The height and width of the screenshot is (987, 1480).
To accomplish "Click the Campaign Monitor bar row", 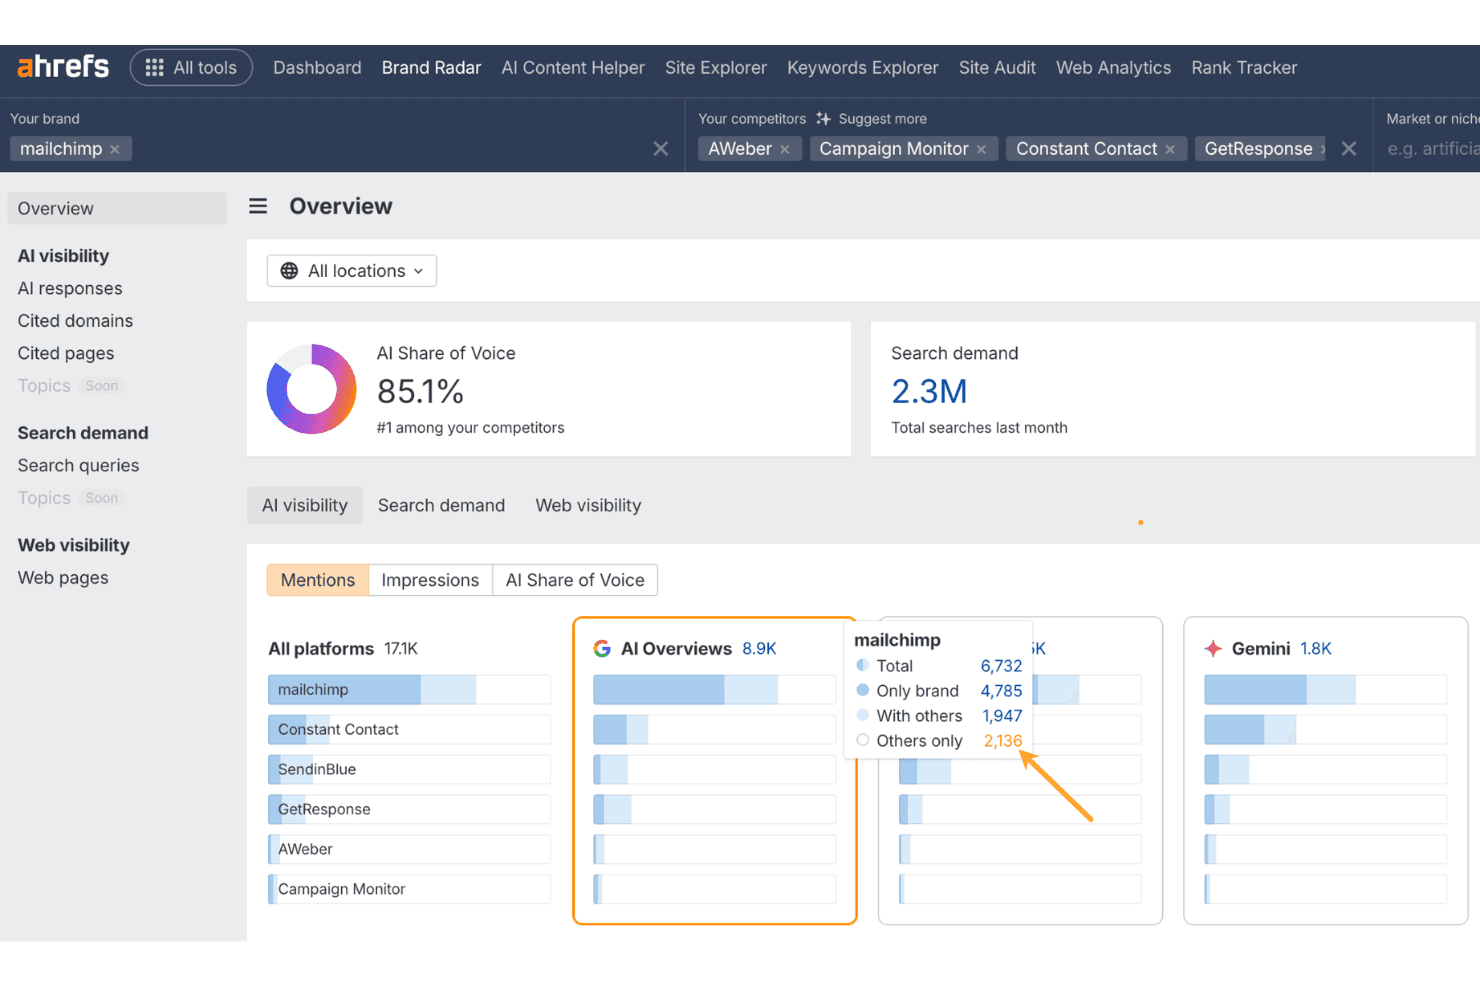I will pyautogui.click(x=409, y=890).
